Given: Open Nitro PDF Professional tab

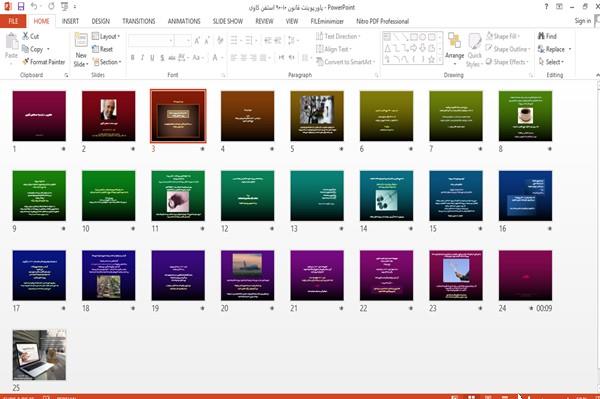Looking at the screenshot, I should (x=382, y=21).
